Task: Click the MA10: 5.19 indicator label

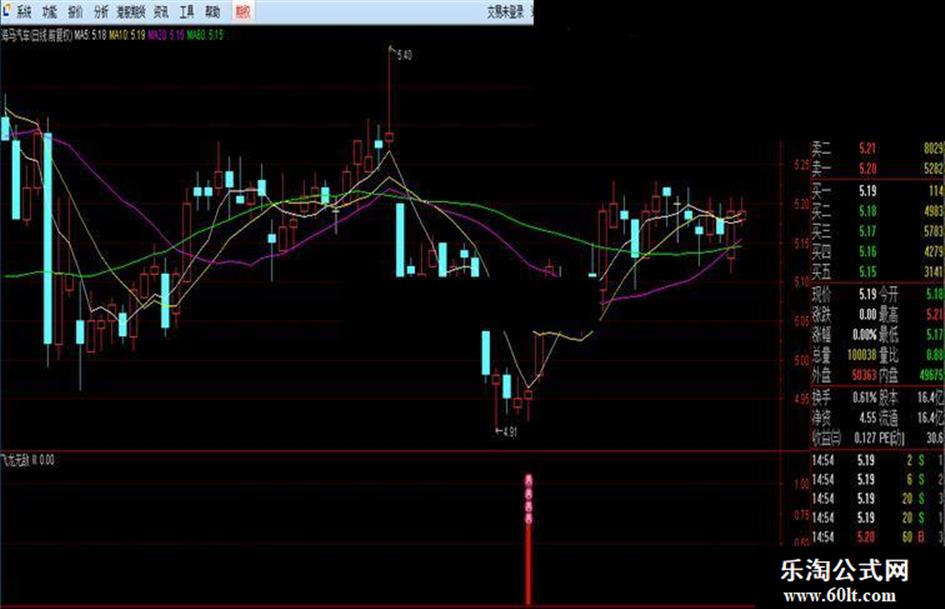Action: [x=127, y=36]
